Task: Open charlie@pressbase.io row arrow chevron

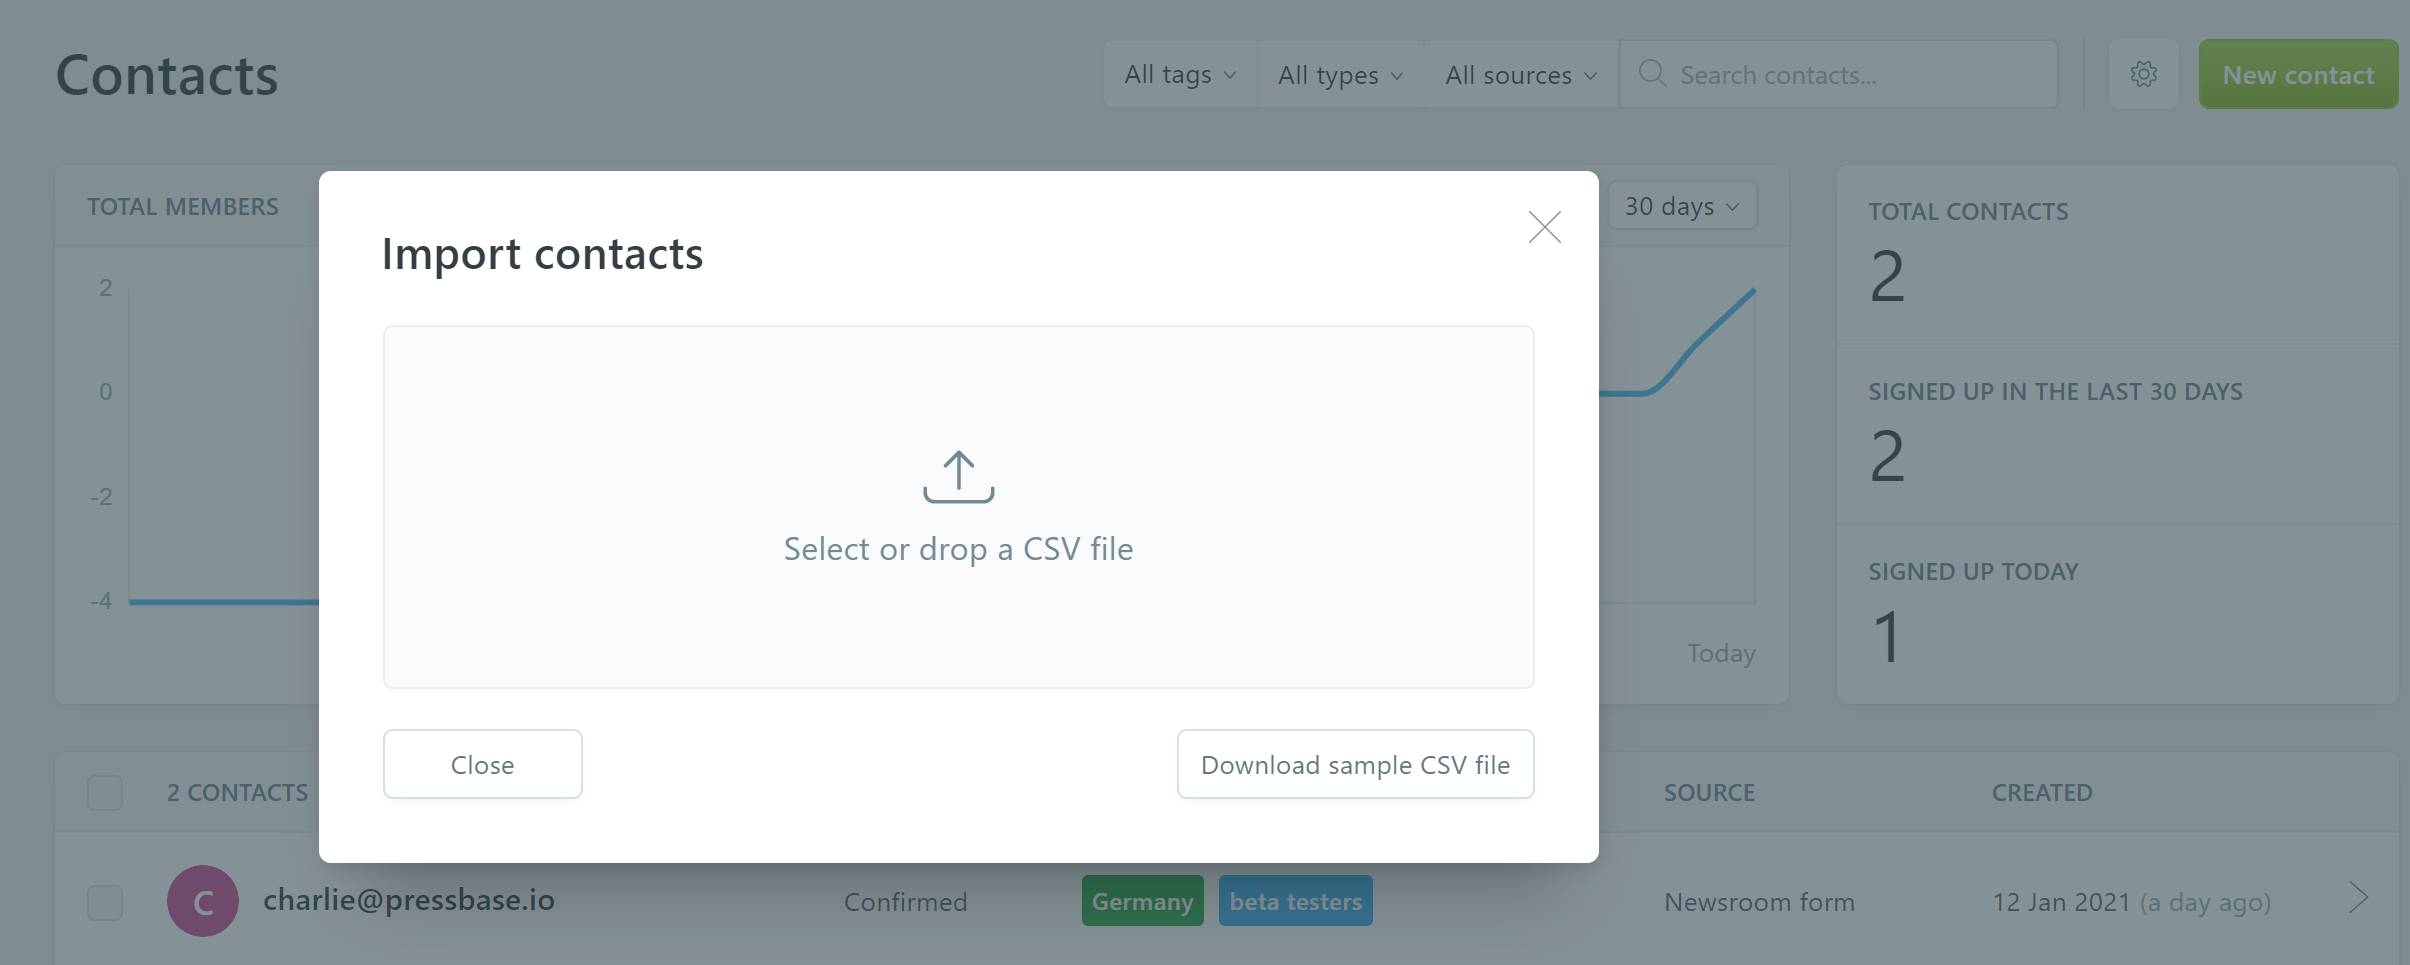Action: coord(2358,898)
